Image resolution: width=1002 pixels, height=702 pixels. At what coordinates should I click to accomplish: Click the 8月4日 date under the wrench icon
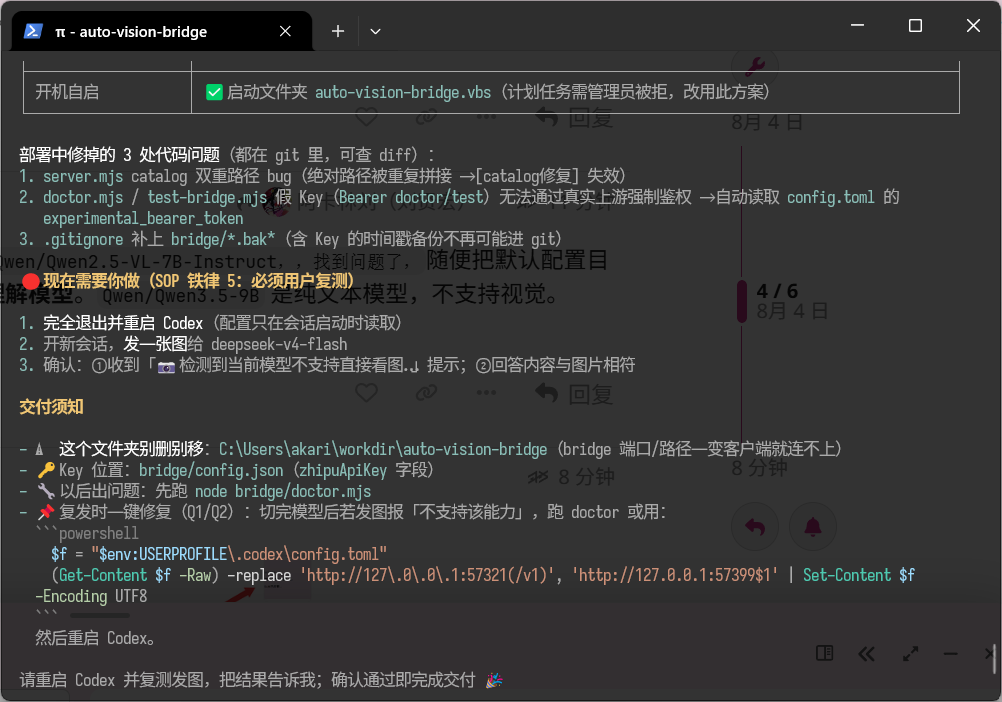tap(767, 121)
